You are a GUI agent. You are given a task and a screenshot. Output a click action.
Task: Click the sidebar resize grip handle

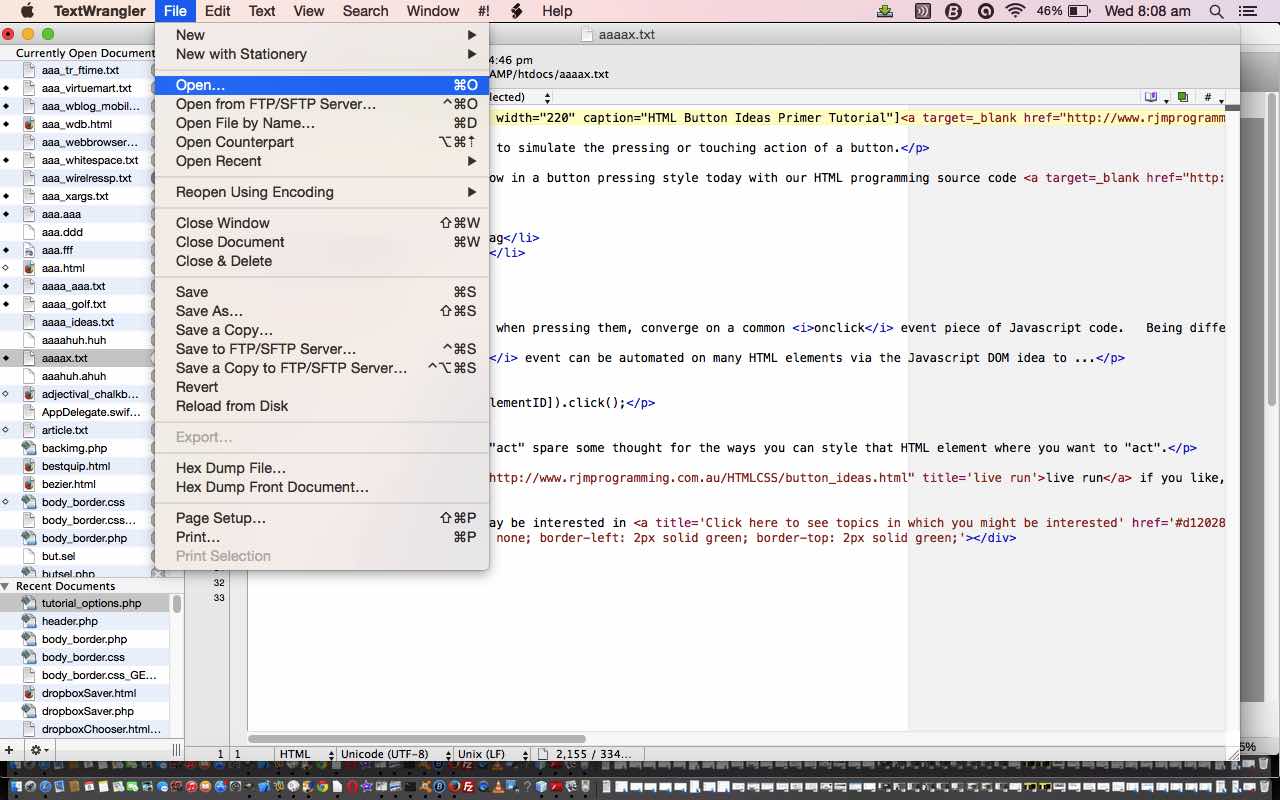177,749
